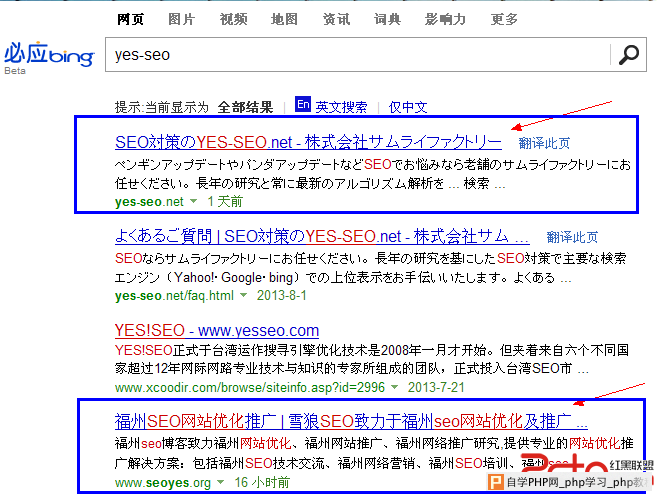Screen dimensions: 657x496
Task: Click the green URL yes-seo.net/faq.html
Action: [x=174, y=295]
